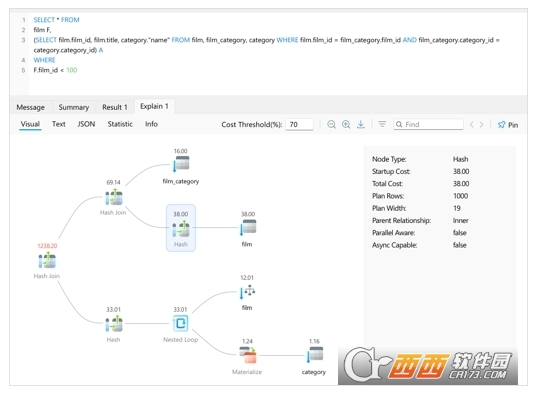The image size is (538, 395).
Task: Click the Startup Cost value 38.00
Action: point(461,172)
